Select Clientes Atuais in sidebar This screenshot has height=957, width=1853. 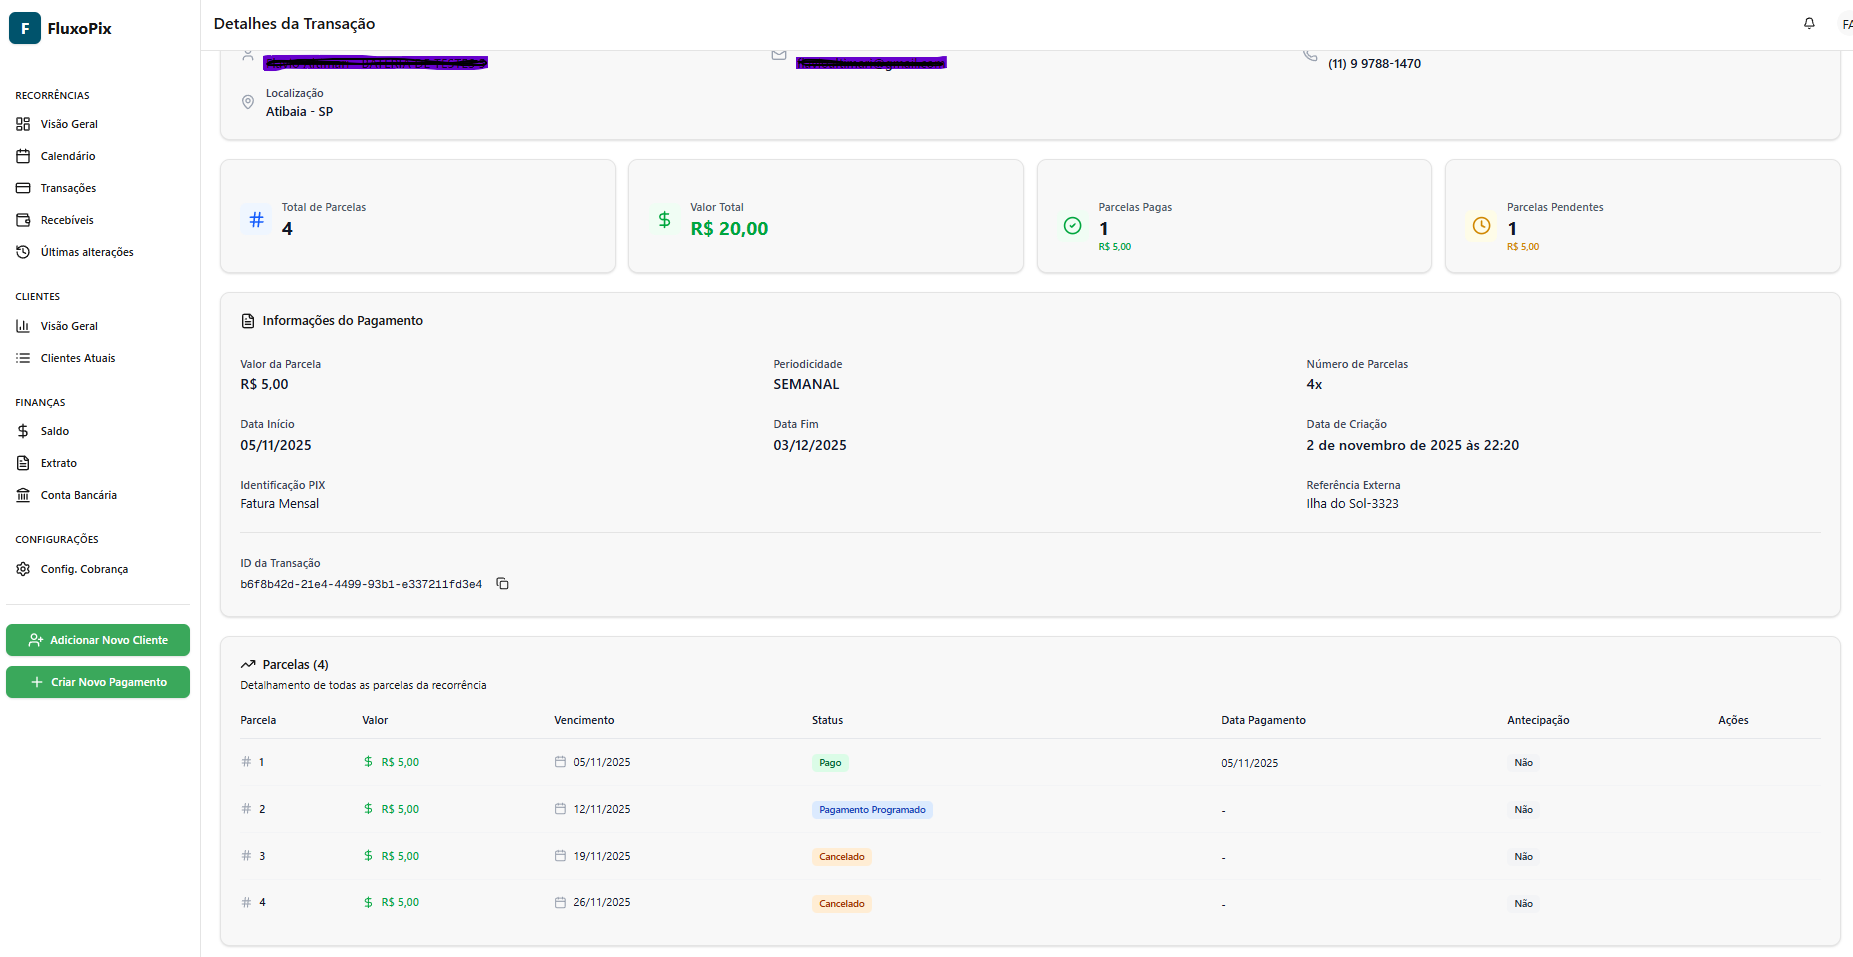coord(78,358)
